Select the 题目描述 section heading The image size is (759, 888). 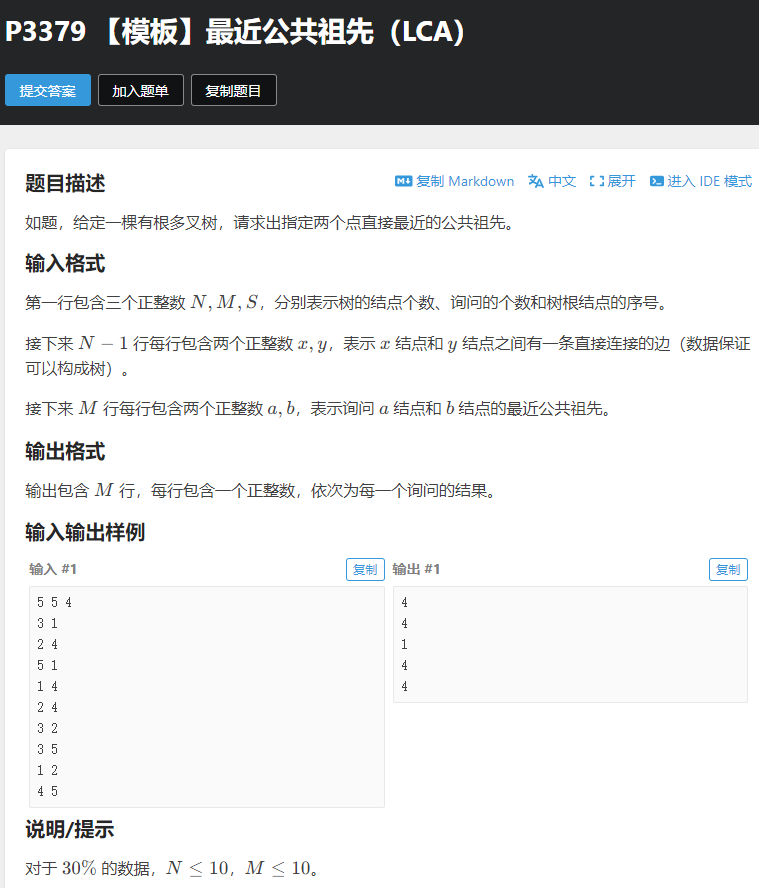(65, 183)
